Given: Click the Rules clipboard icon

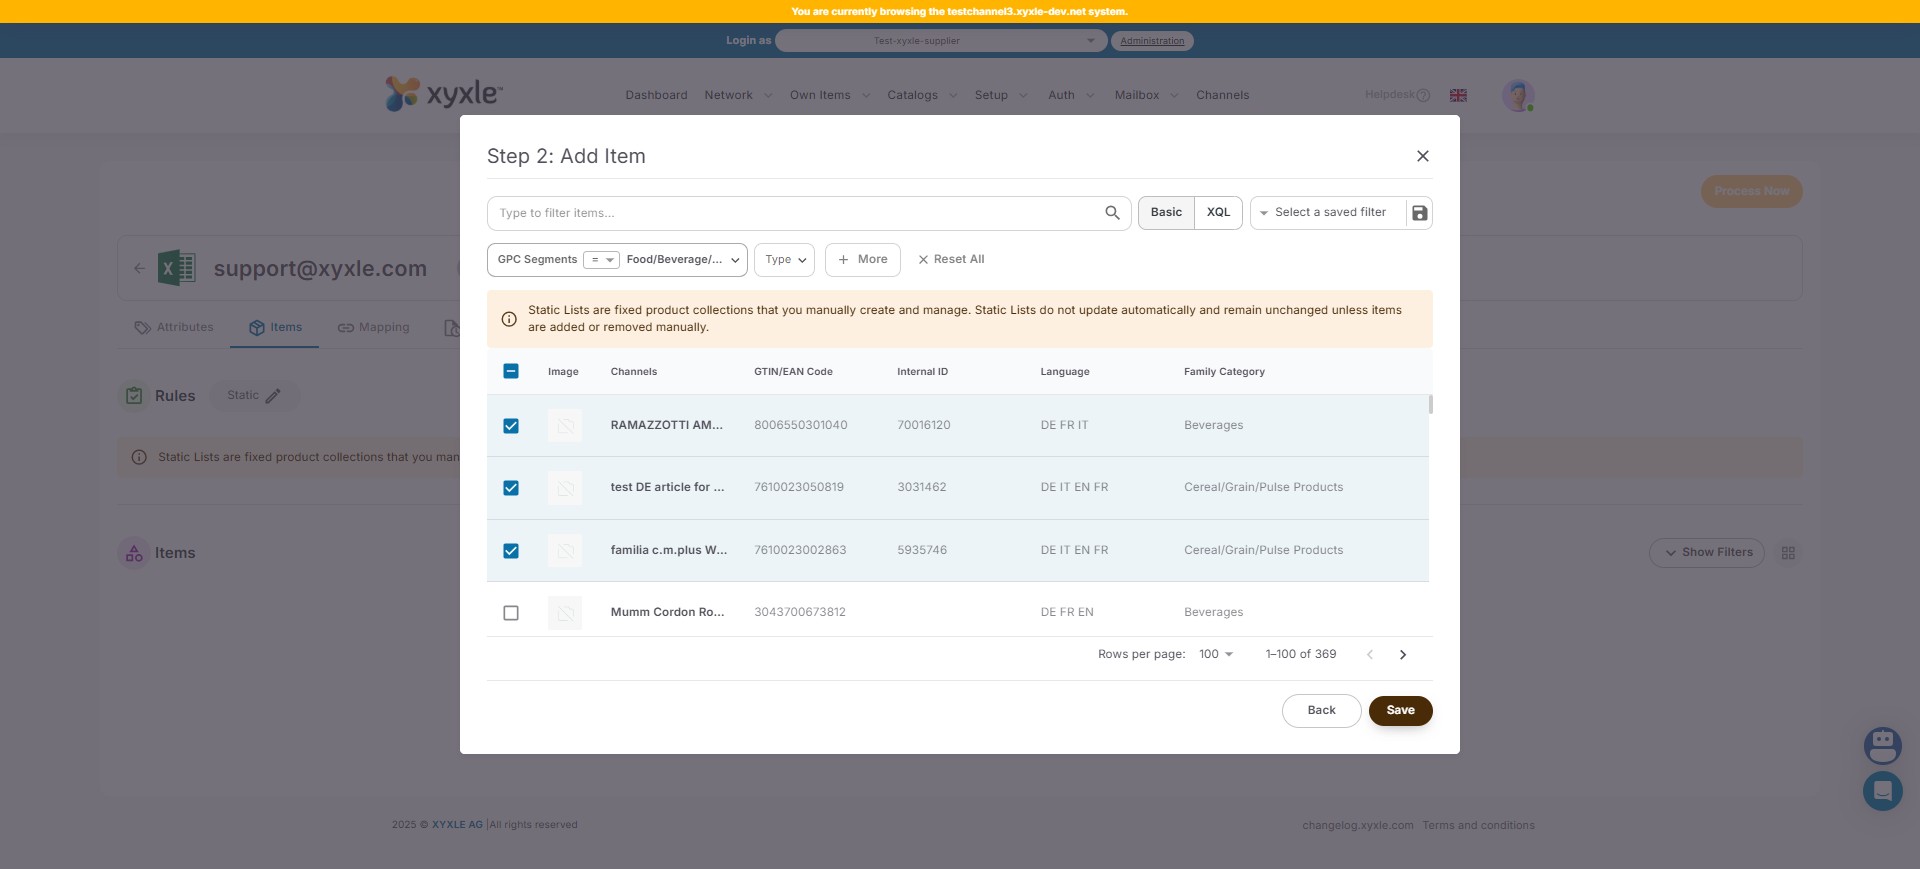Looking at the screenshot, I should [x=134, y=396].
